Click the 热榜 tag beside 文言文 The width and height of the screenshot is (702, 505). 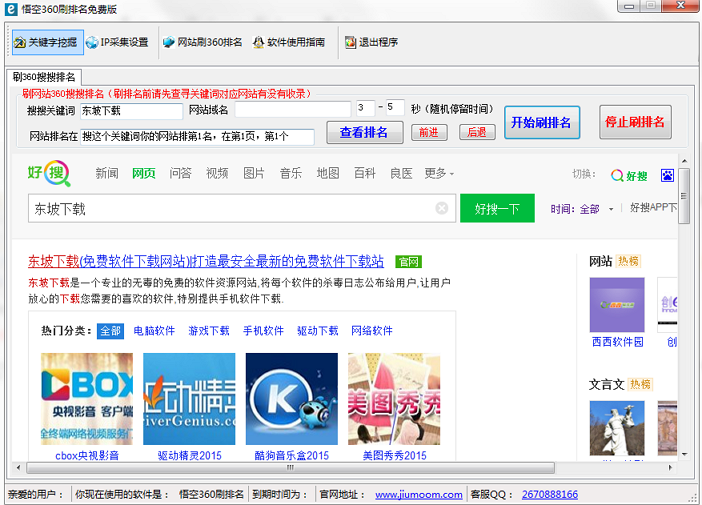[640, 384]
